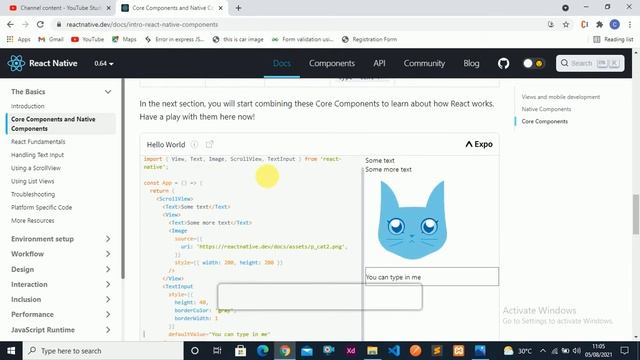Open Platform Specific Code link
Image resolution: width=640 pixels, height=360 pixels.
pos(42,207)
